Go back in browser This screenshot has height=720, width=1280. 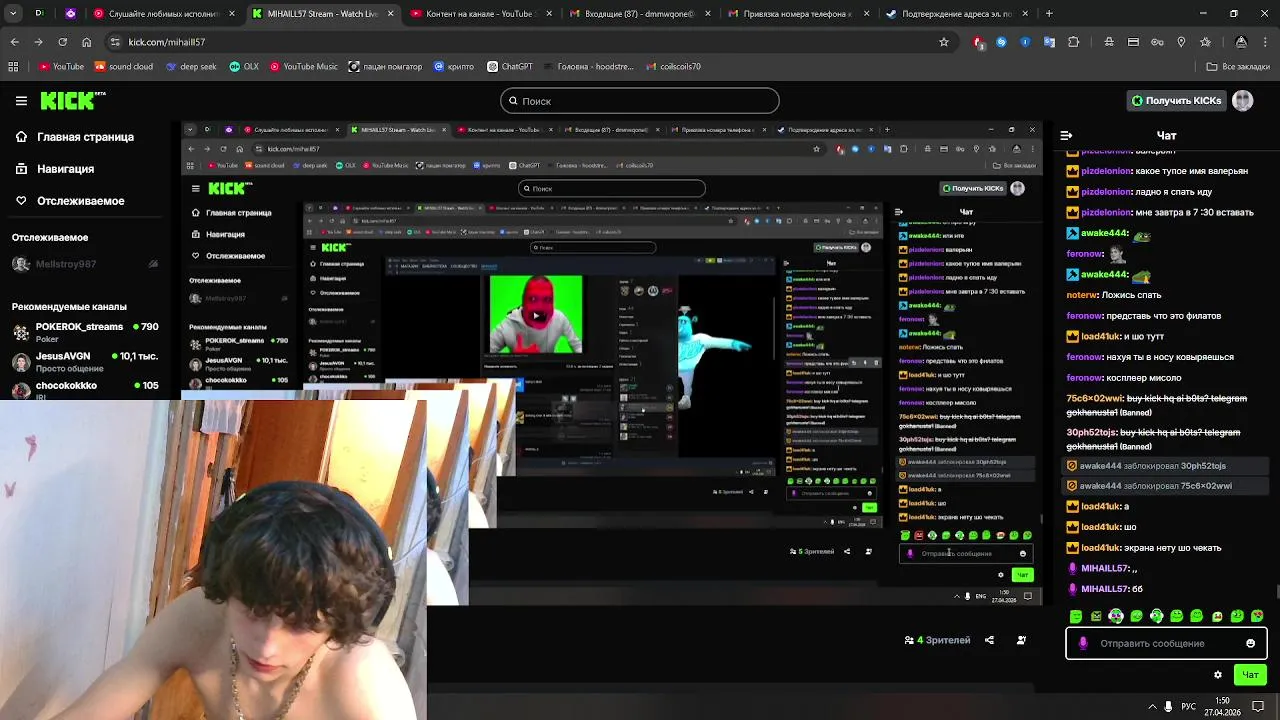pyautogui.click(x=14, y=42)
